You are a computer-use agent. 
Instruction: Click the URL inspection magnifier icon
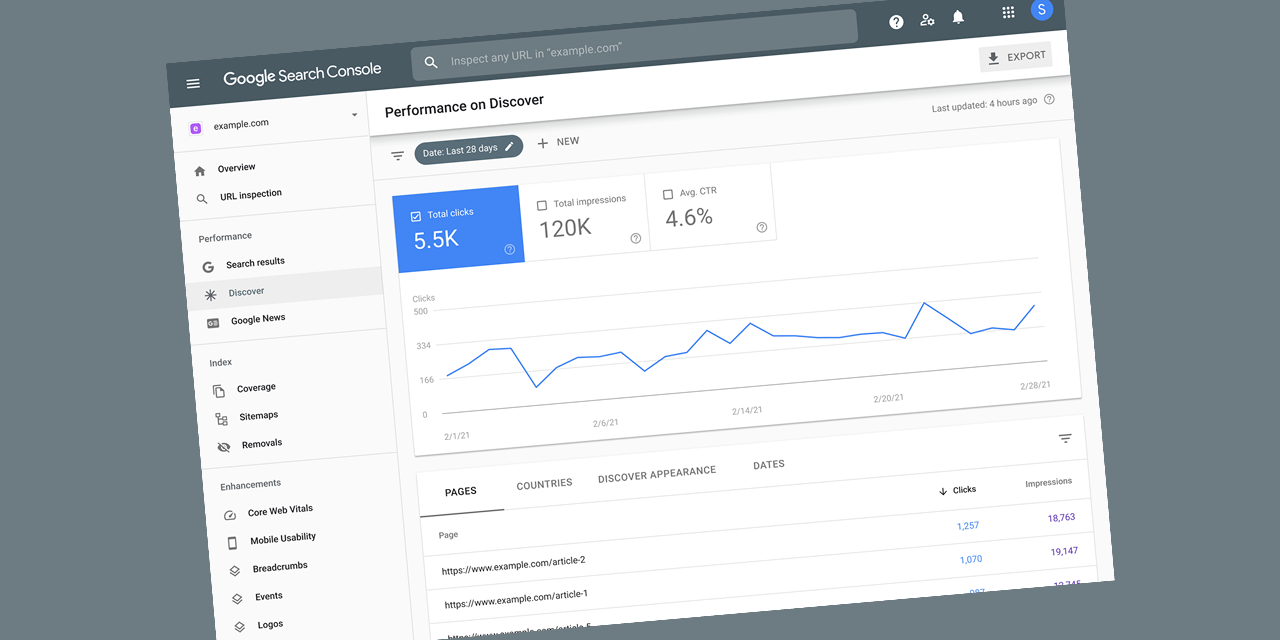[202, 198]
